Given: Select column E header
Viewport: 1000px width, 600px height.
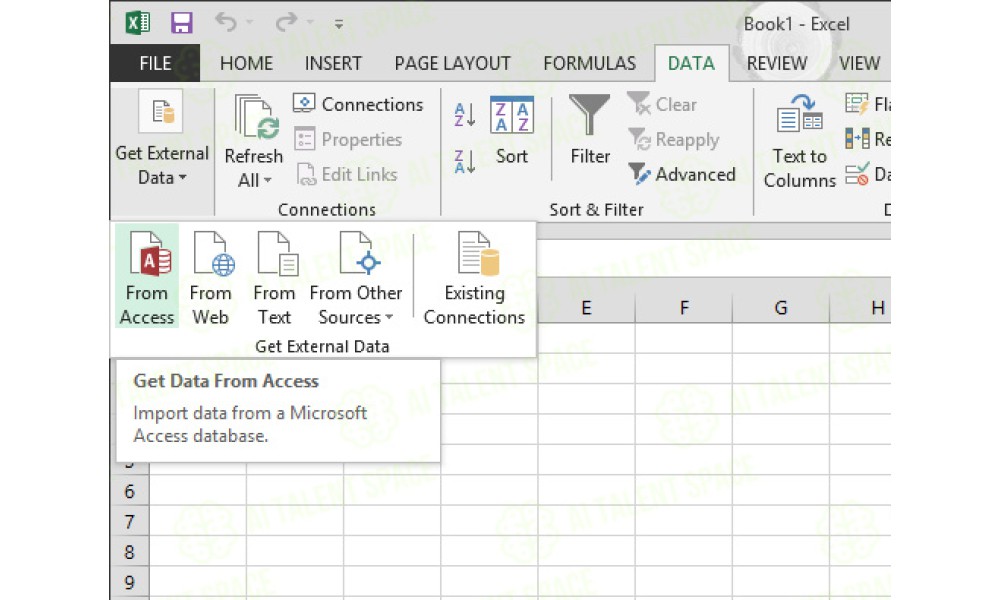Looking at the screenshot, I should [x=586, y=307].
